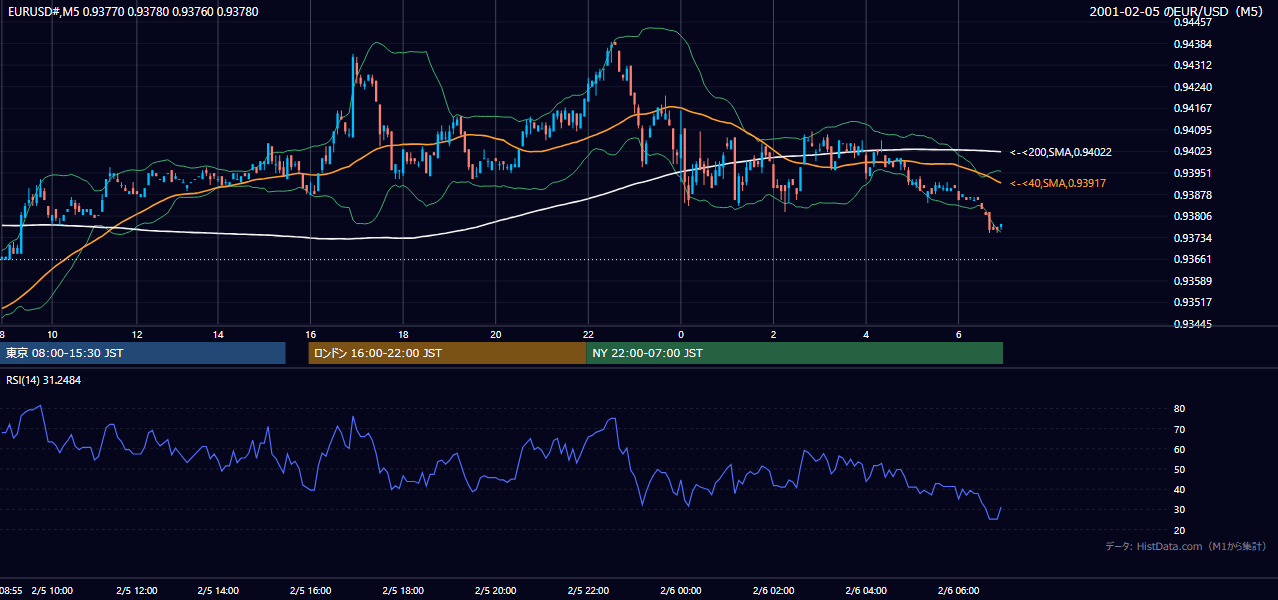Click RSI scale value 60

1180,449
